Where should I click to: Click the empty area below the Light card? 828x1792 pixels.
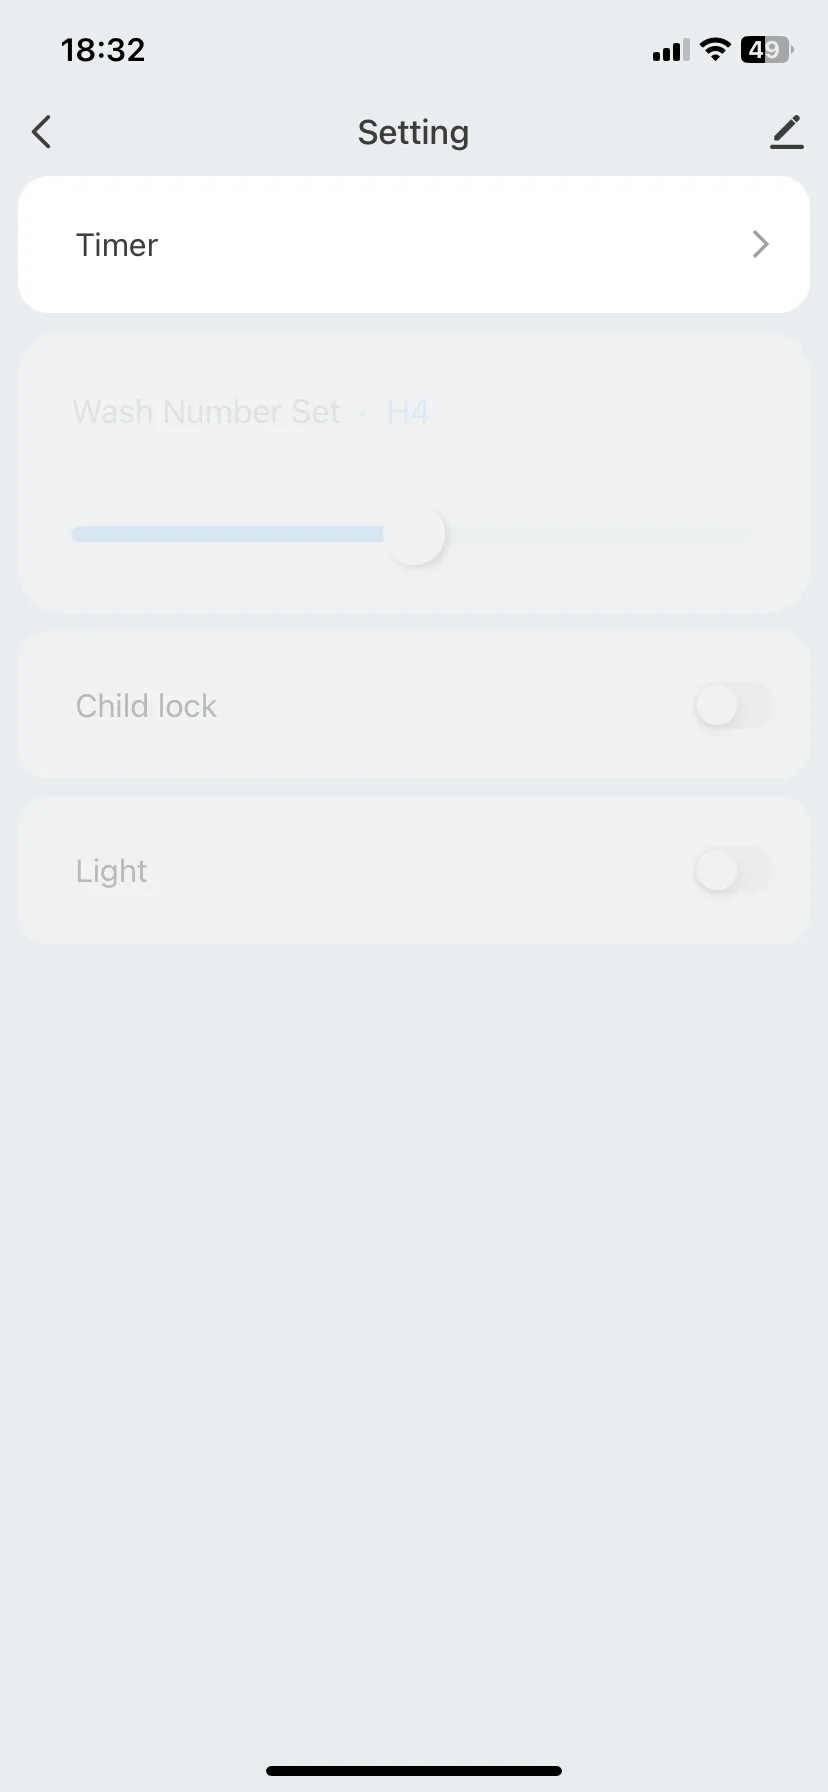pos(414,1300)
